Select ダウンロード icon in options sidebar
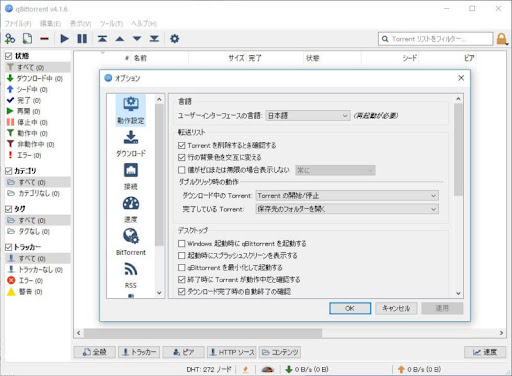The width and height of the screenshot is (512, 376). (131, 144)
